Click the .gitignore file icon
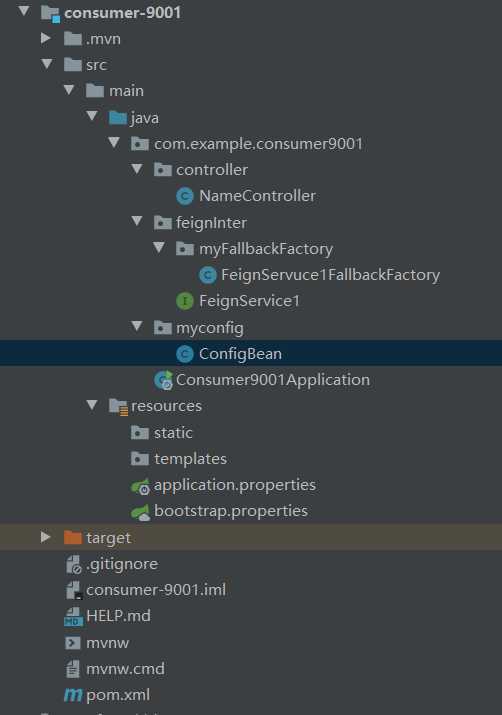This screenshot has height=715, width=502. pyautogui.click(x=73, y=565)
